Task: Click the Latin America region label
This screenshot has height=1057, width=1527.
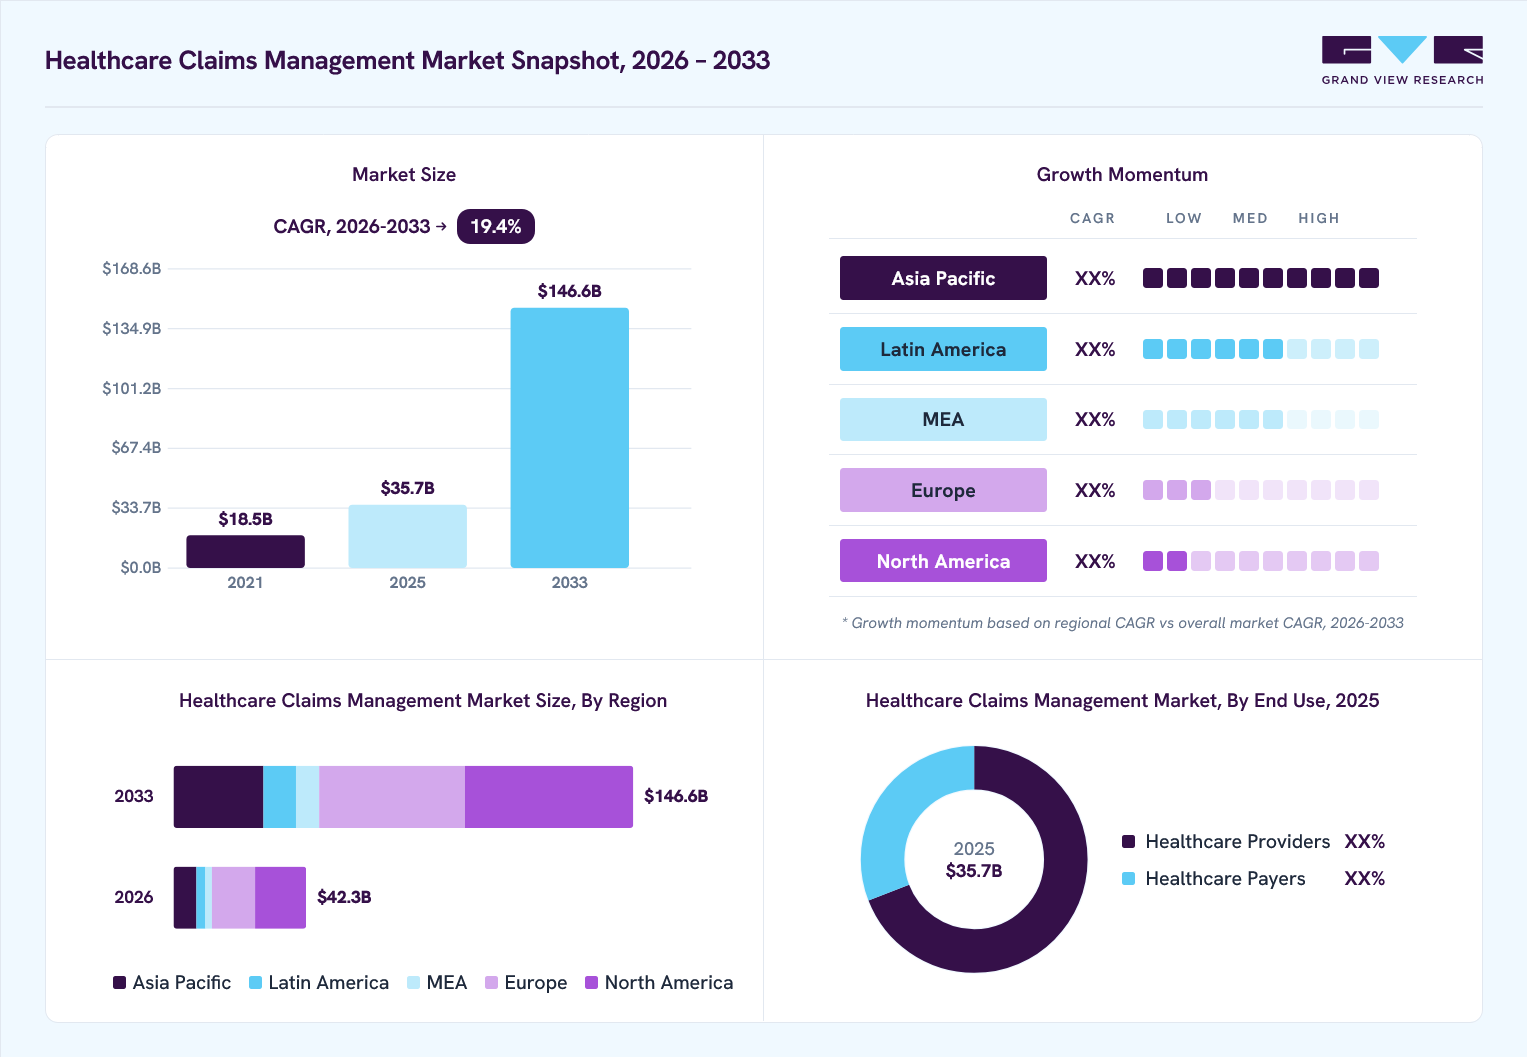Action: pos(943,349)
